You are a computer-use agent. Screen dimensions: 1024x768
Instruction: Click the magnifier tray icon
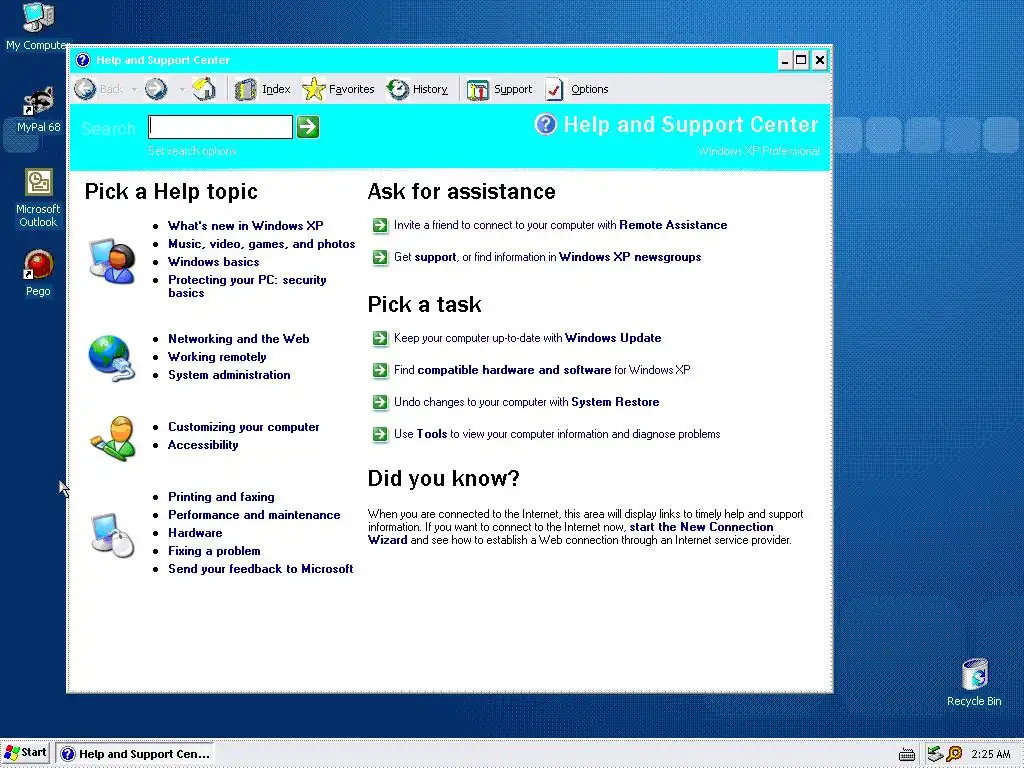coord(954,754)
